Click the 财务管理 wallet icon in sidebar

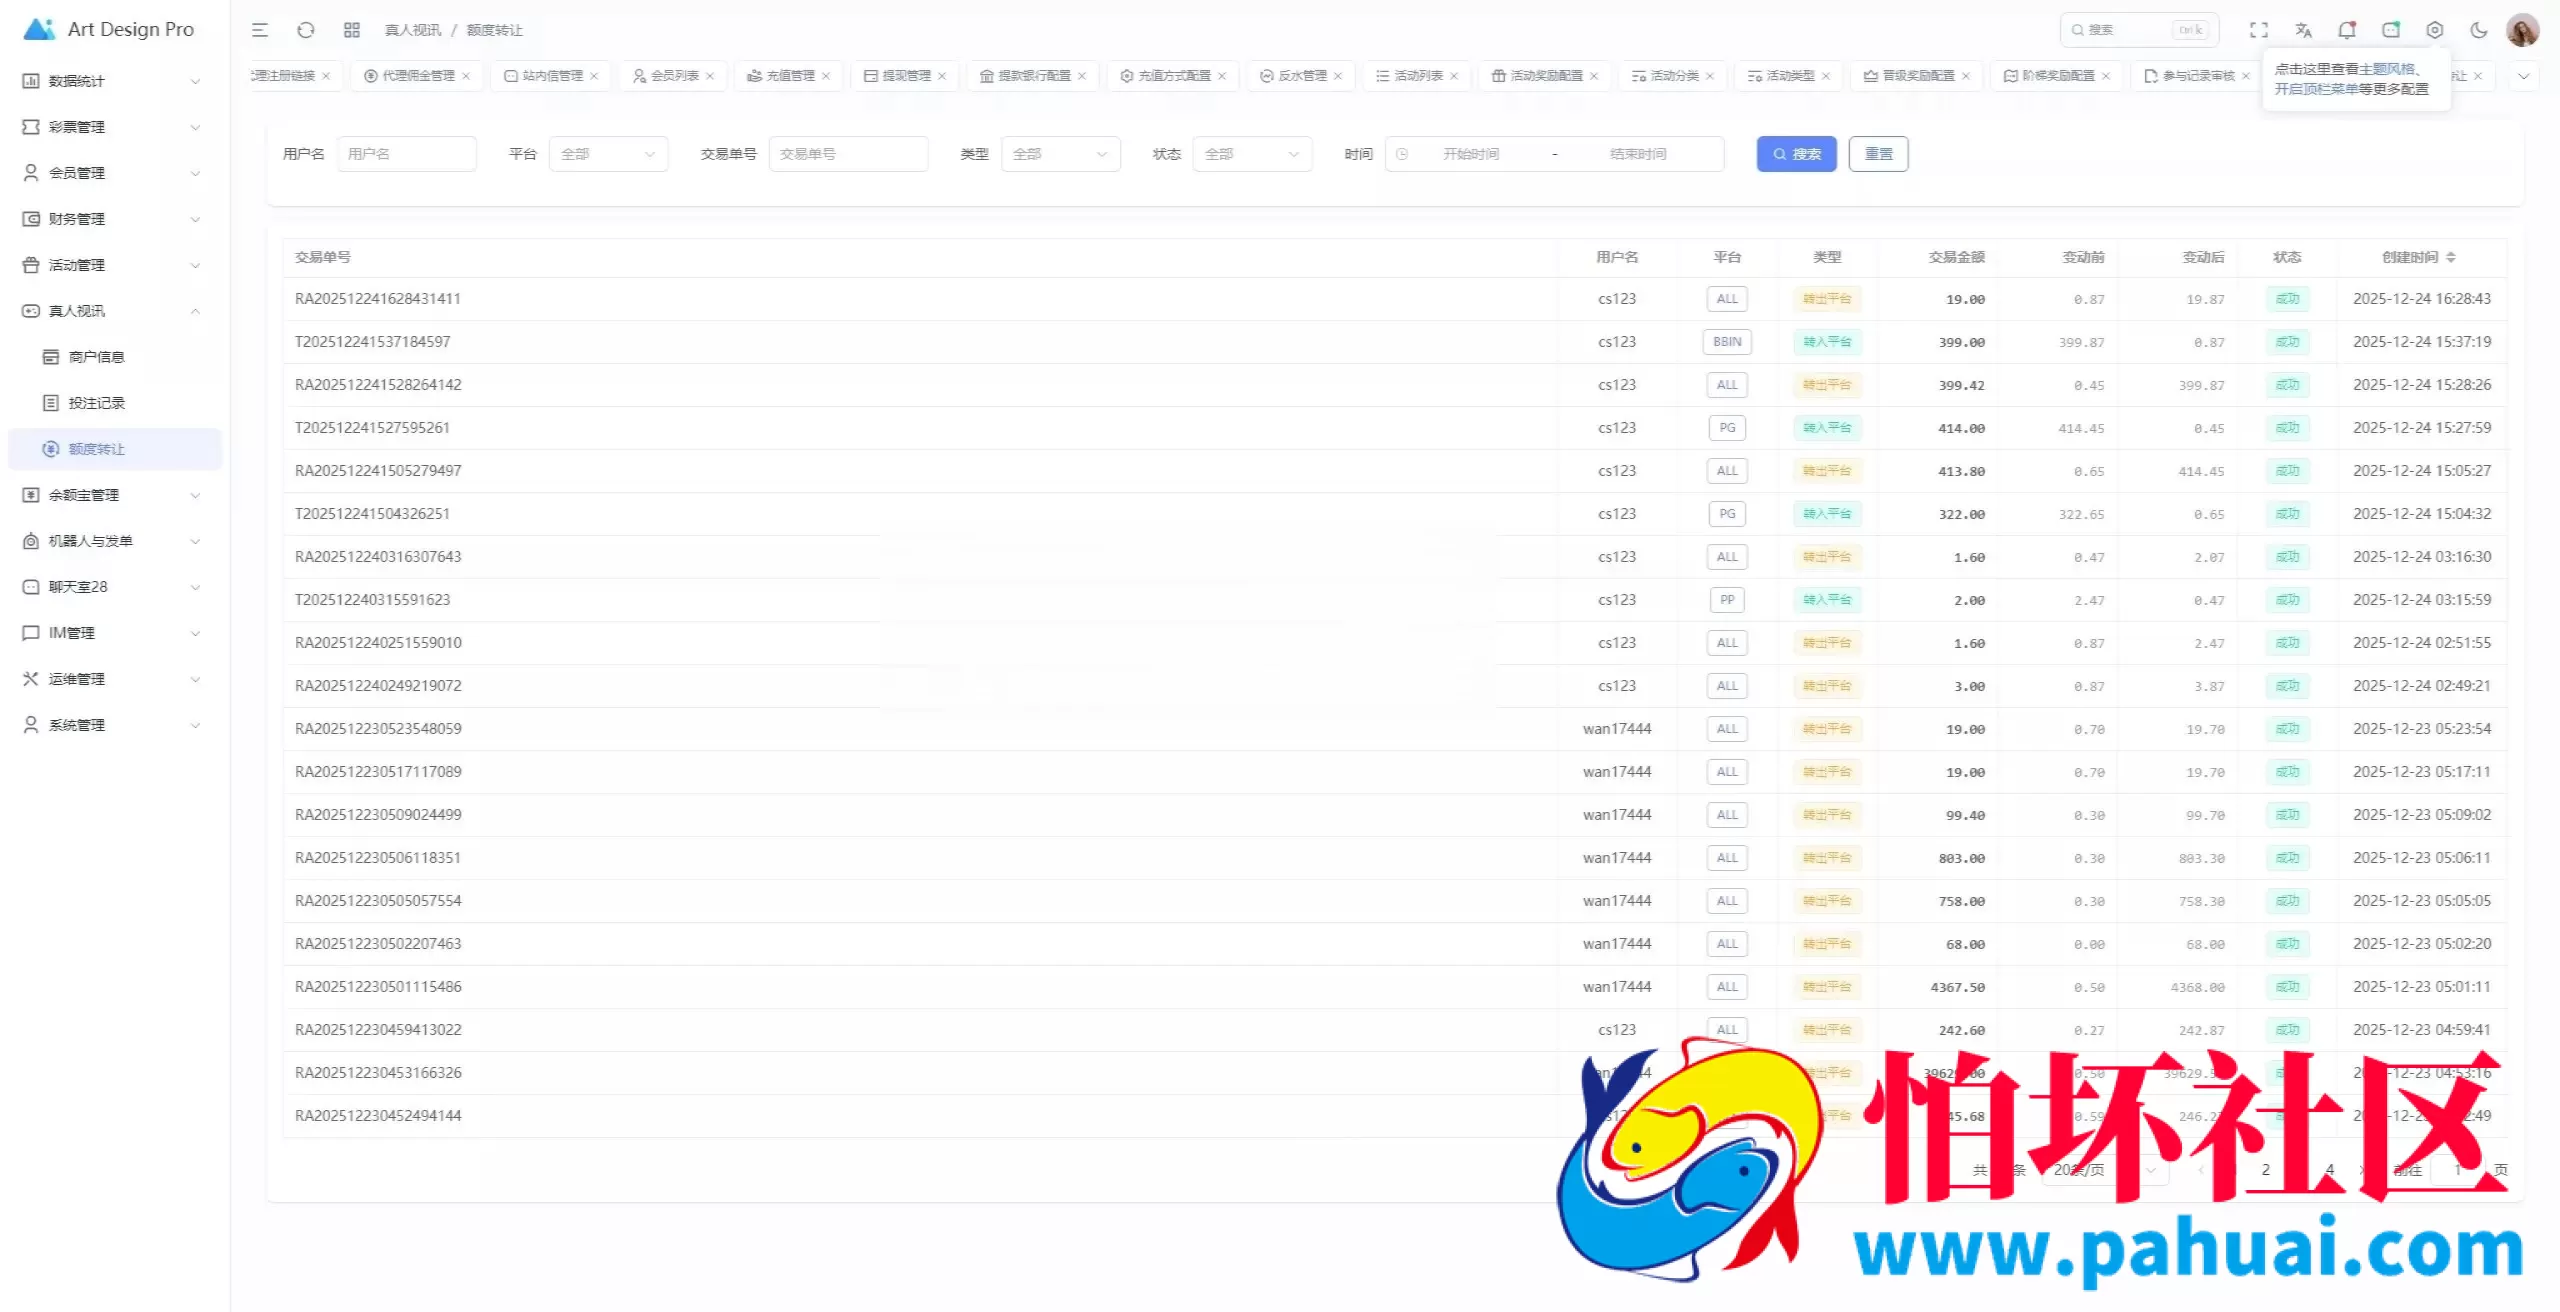pyautogui.click(x=31, y=219)
